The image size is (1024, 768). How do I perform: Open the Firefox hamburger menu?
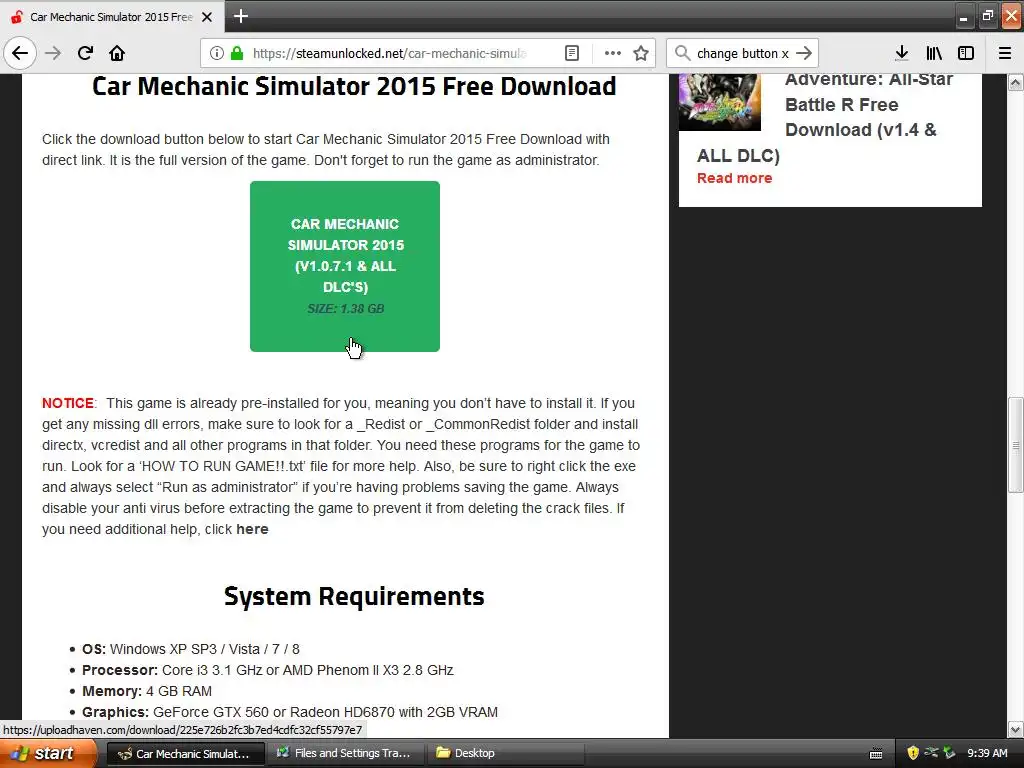1005,53
